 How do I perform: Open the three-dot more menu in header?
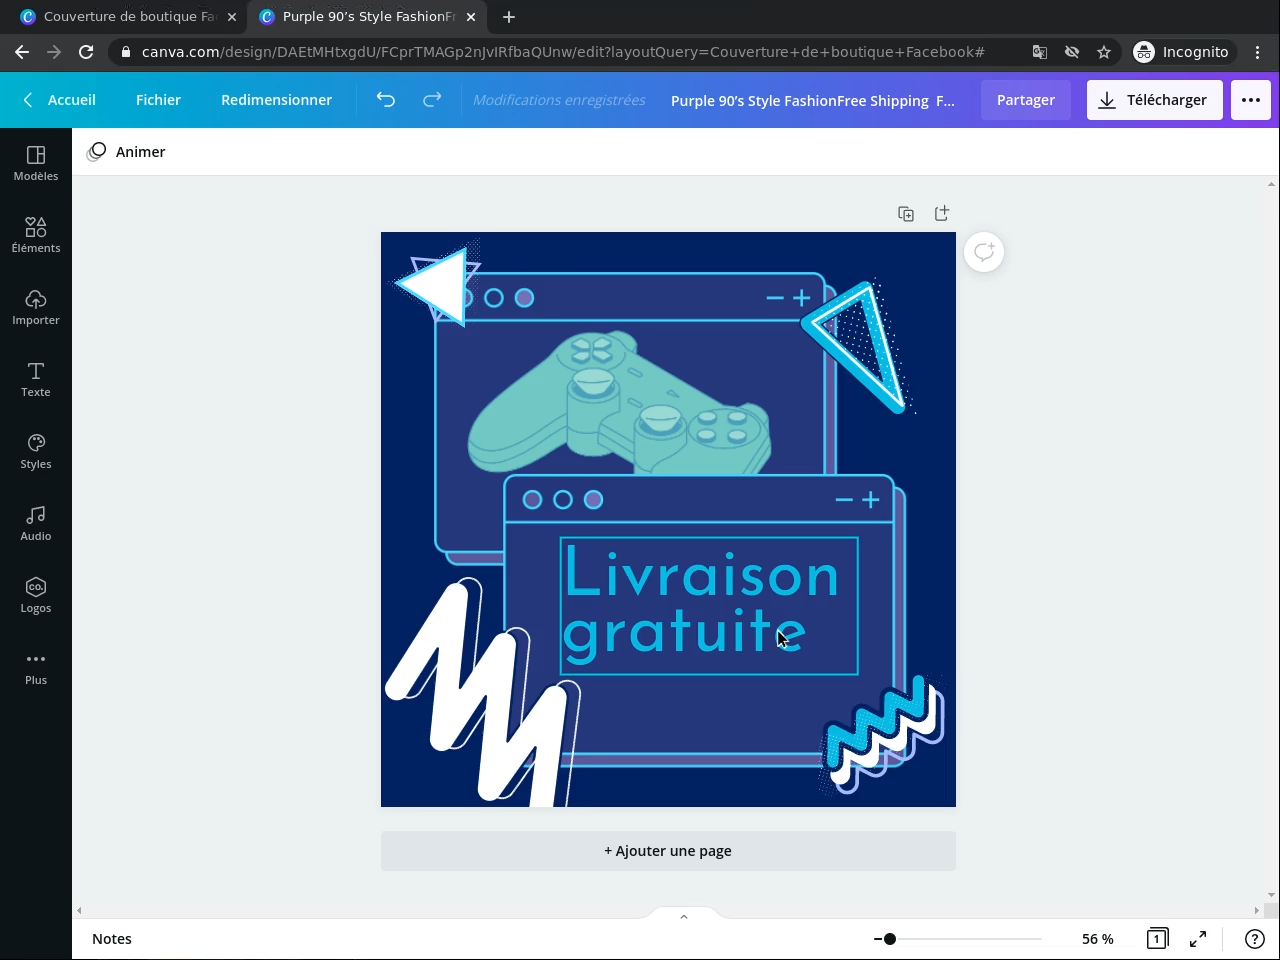tap(1251, 100)
